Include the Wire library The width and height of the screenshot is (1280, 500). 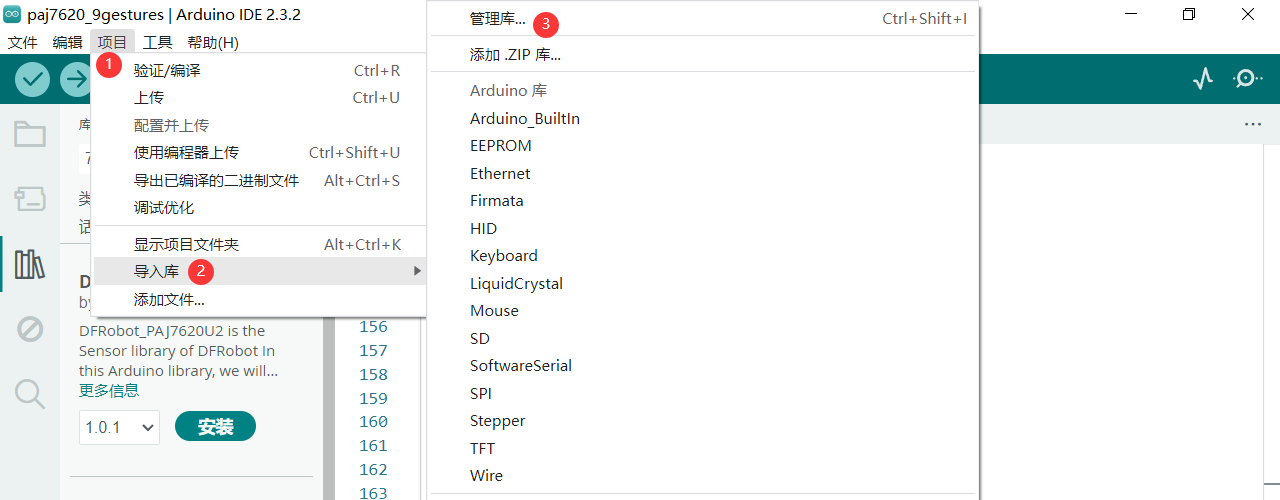pos(703,475)
